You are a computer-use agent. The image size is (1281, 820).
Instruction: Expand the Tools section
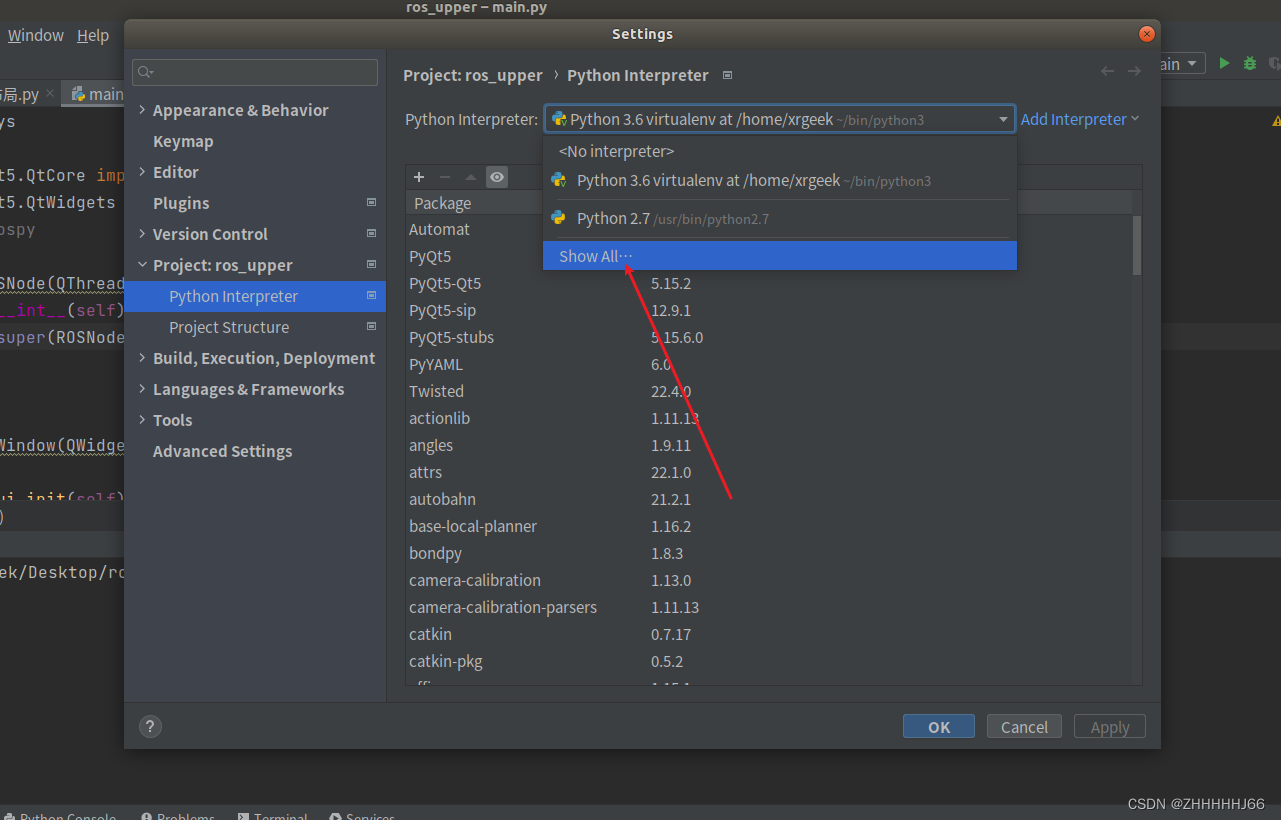[x=141, y=420]
